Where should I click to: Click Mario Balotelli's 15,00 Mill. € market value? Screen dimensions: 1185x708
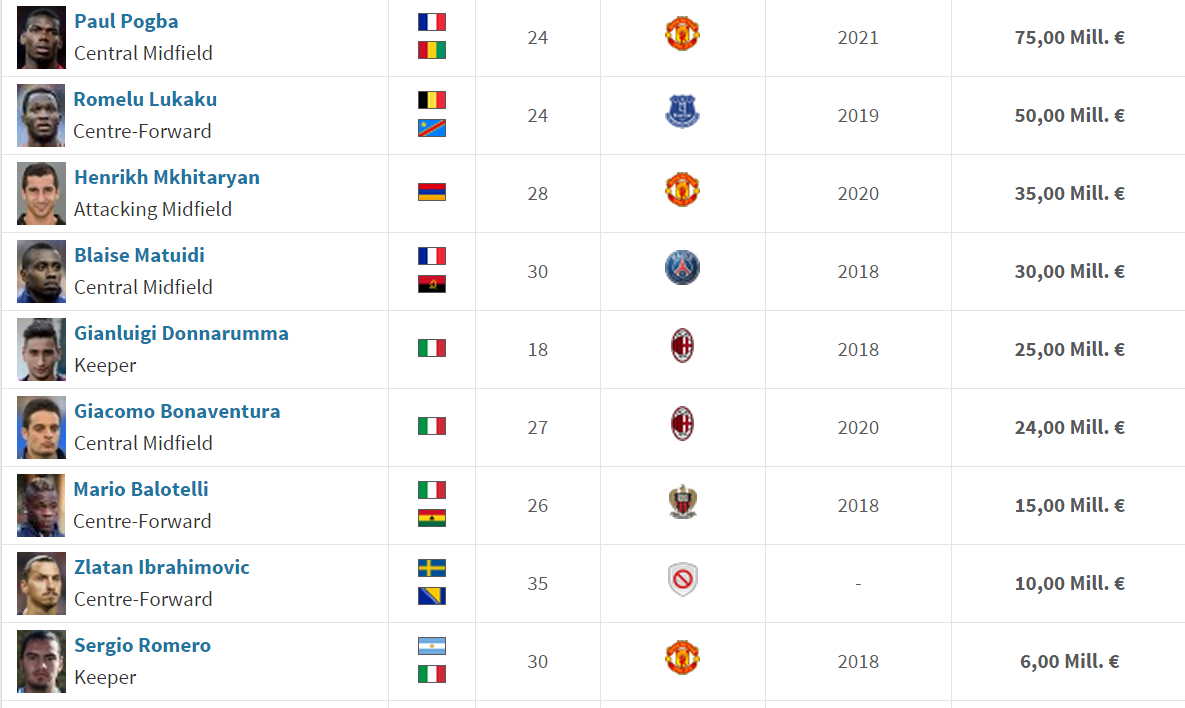pos(1069,505)
